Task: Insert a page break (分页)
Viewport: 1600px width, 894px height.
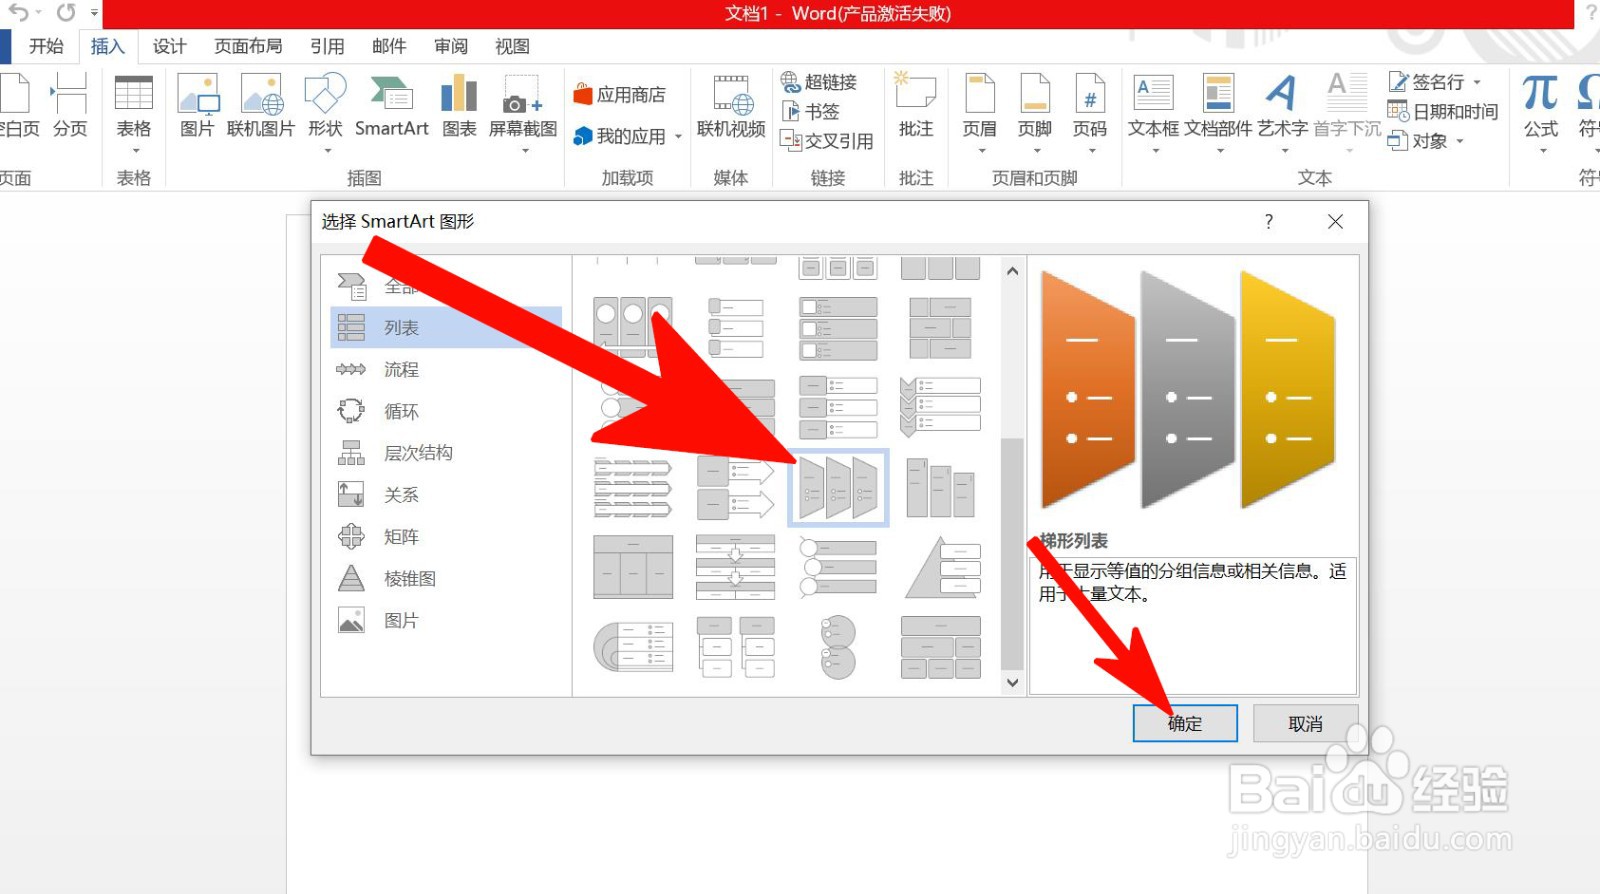Action: [70, 106]
